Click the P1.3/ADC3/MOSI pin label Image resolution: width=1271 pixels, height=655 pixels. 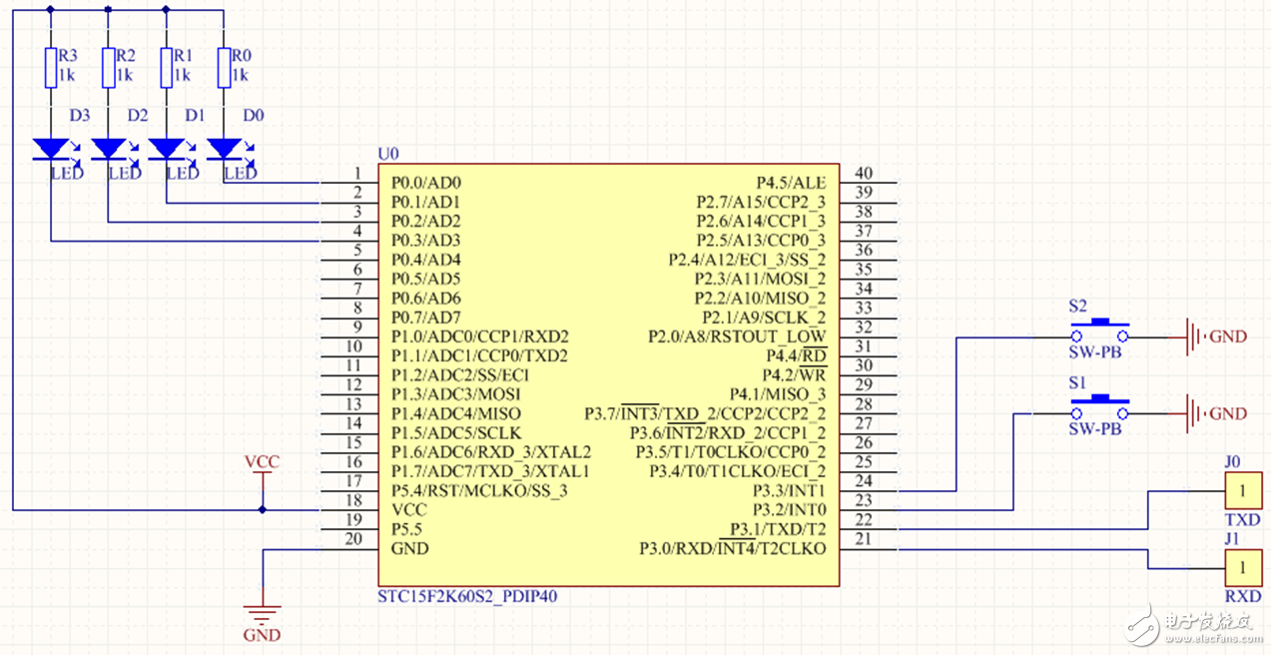point(456,395)
